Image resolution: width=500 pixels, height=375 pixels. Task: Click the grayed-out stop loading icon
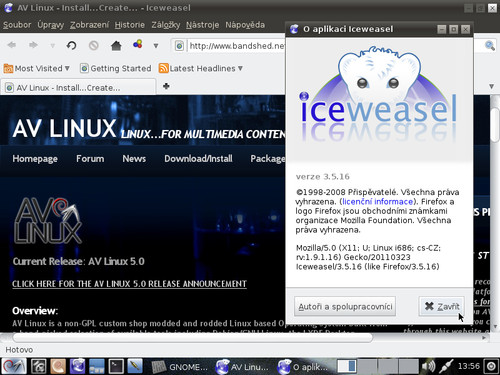point(94,45)
